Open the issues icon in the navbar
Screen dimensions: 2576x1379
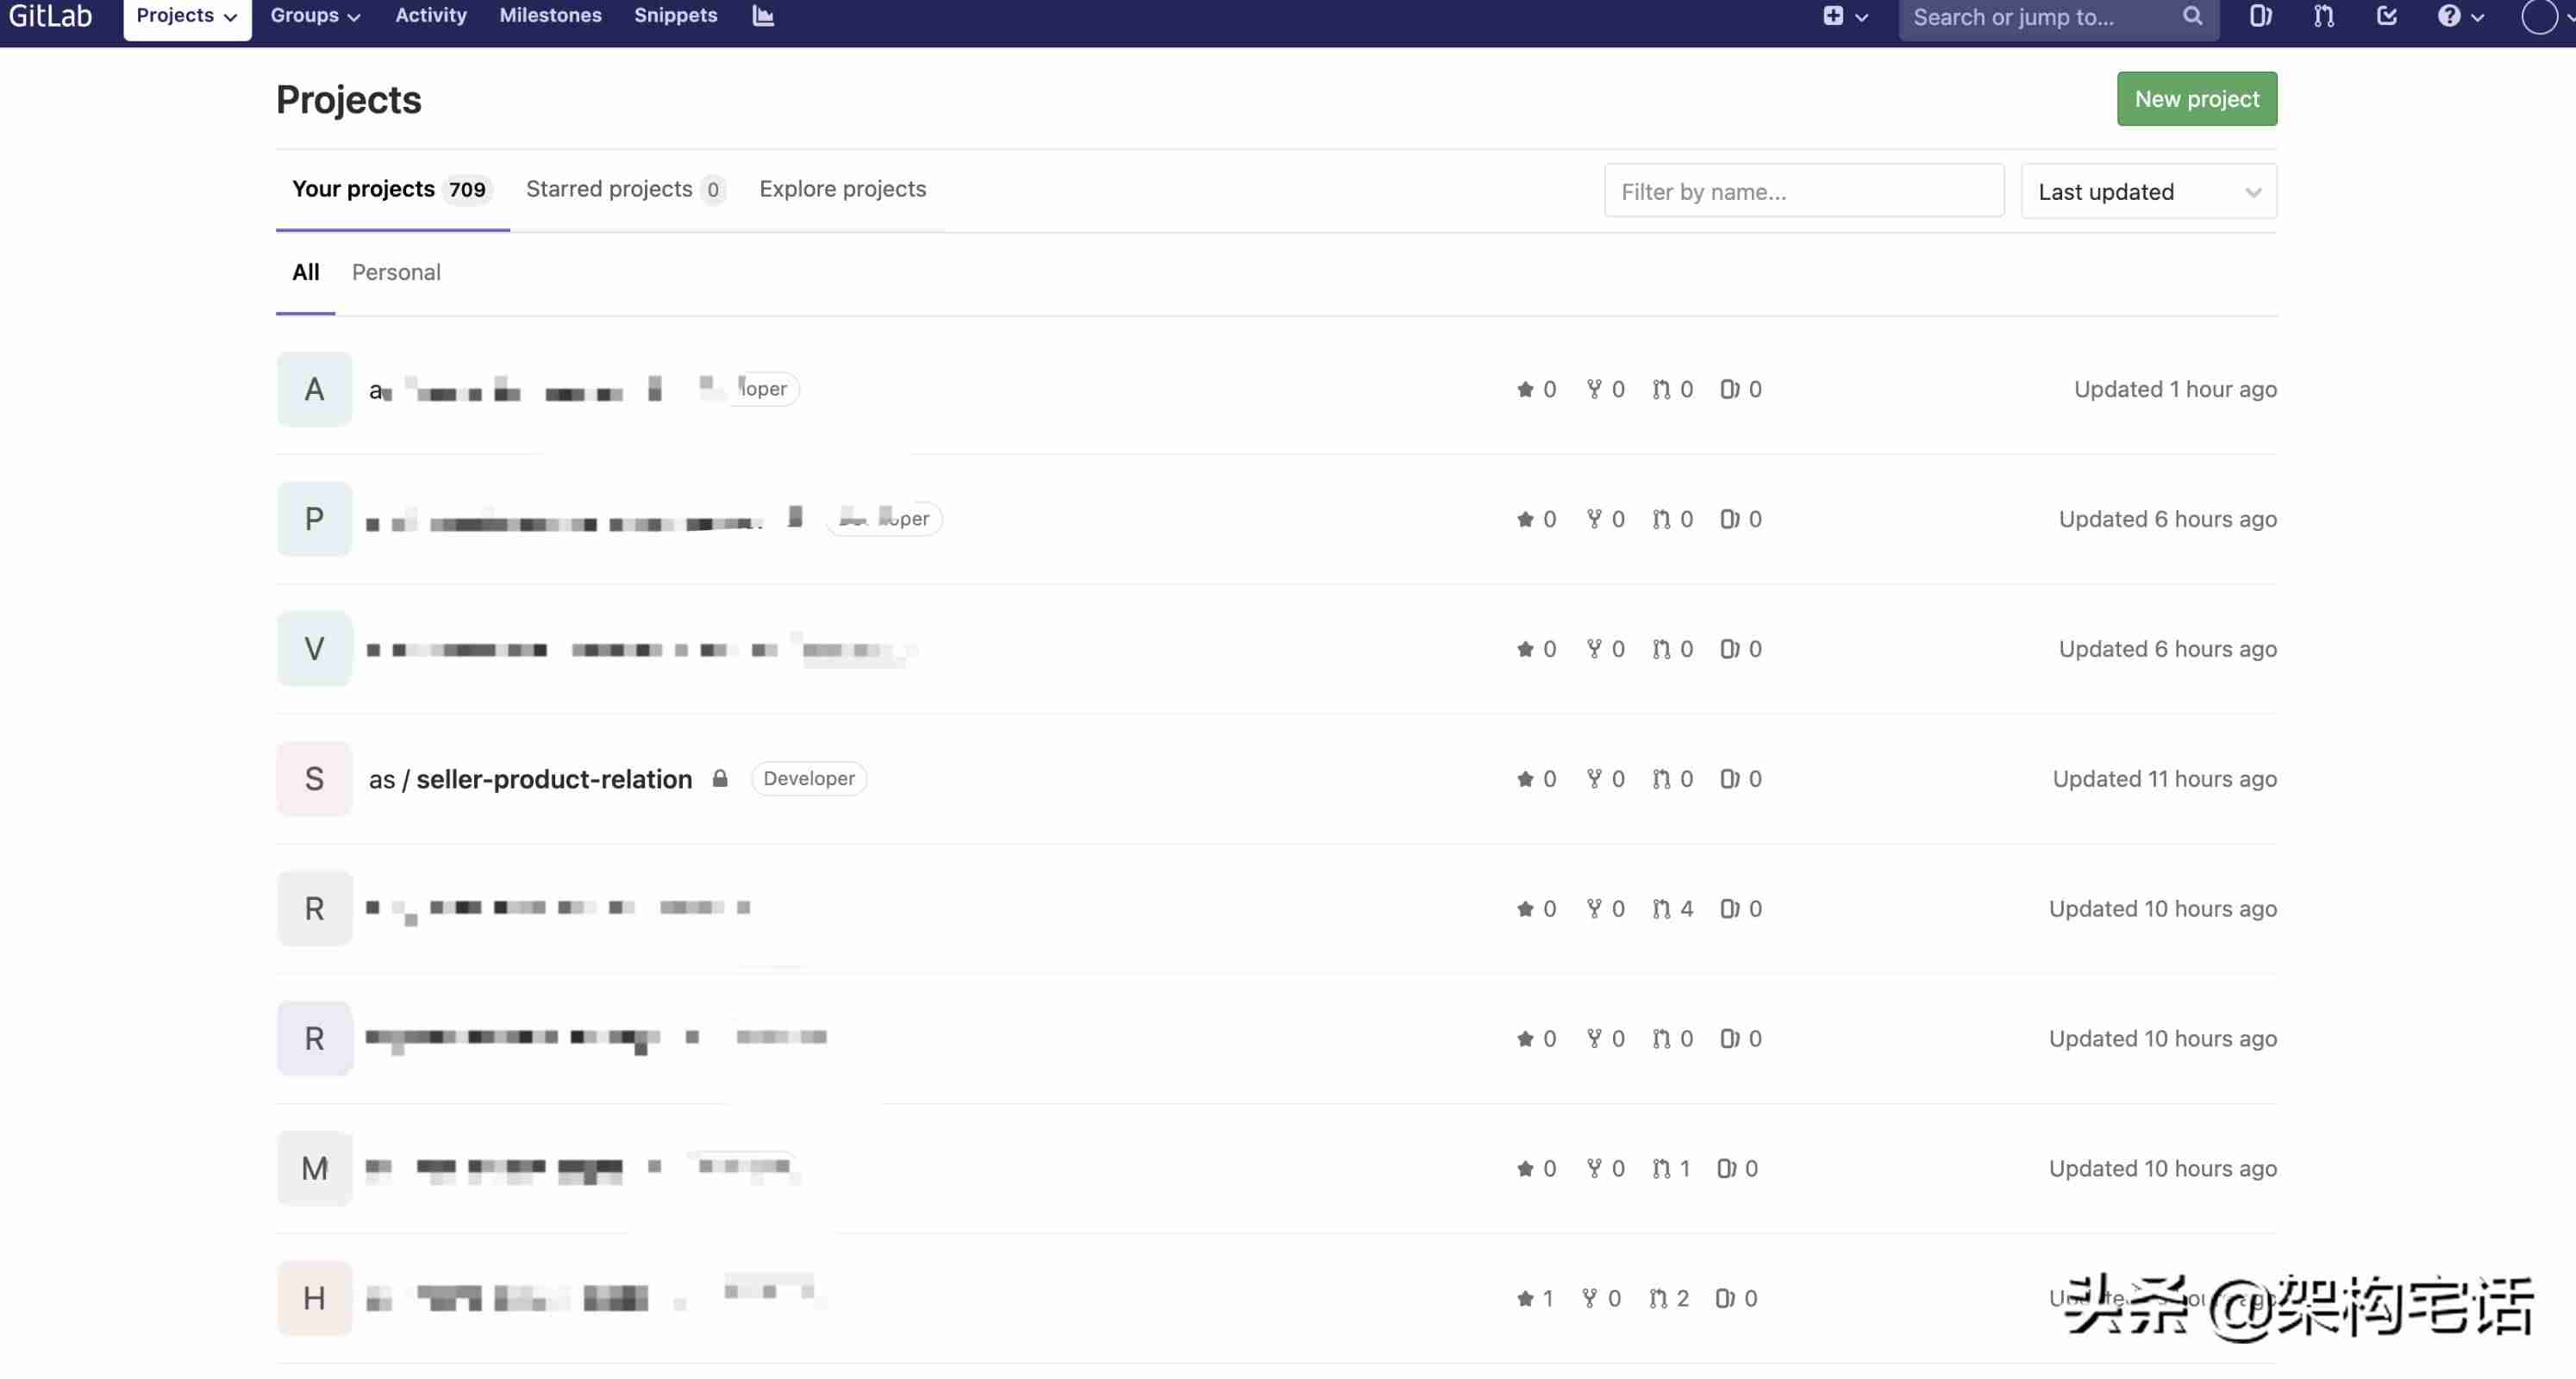click(x=2260, y=16)
